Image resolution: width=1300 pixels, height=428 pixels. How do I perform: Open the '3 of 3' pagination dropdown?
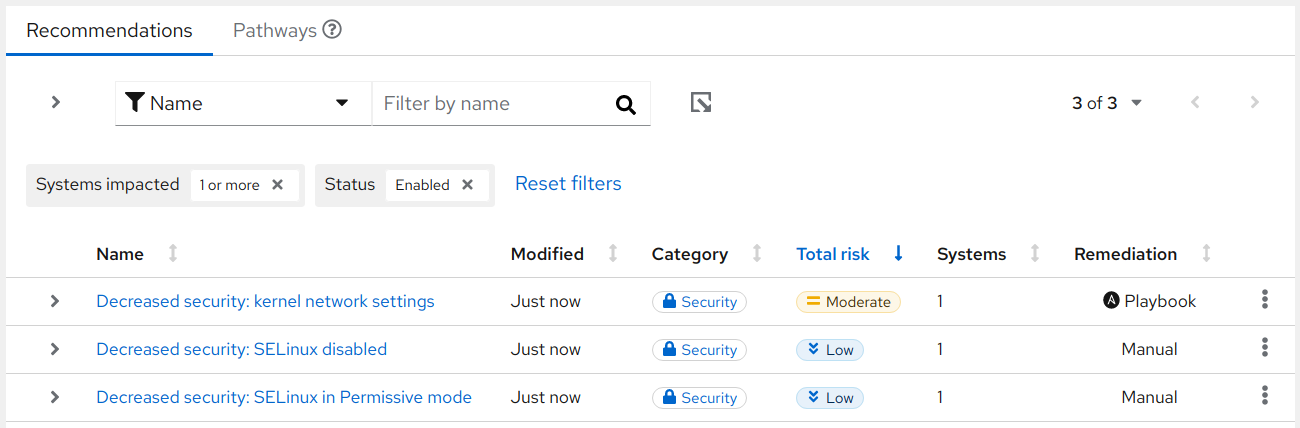1107,103
